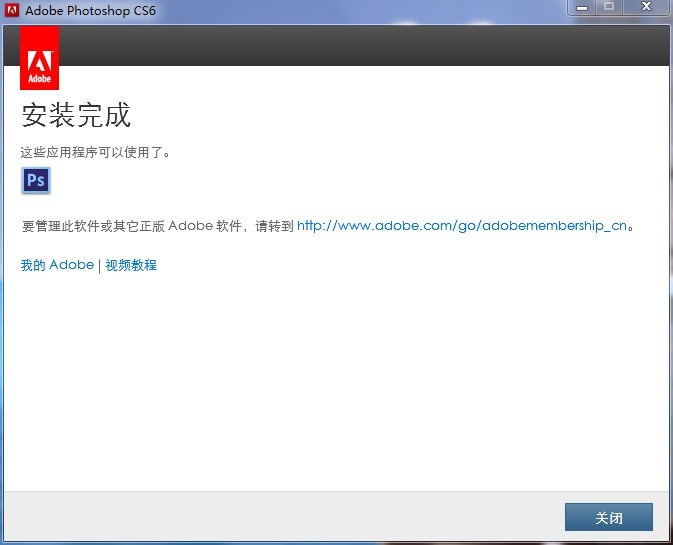Click the Adobe Photoshop CS6 window title
Image resolution: width=673 pixels, height=545 pixels.
tap(90, 10)
